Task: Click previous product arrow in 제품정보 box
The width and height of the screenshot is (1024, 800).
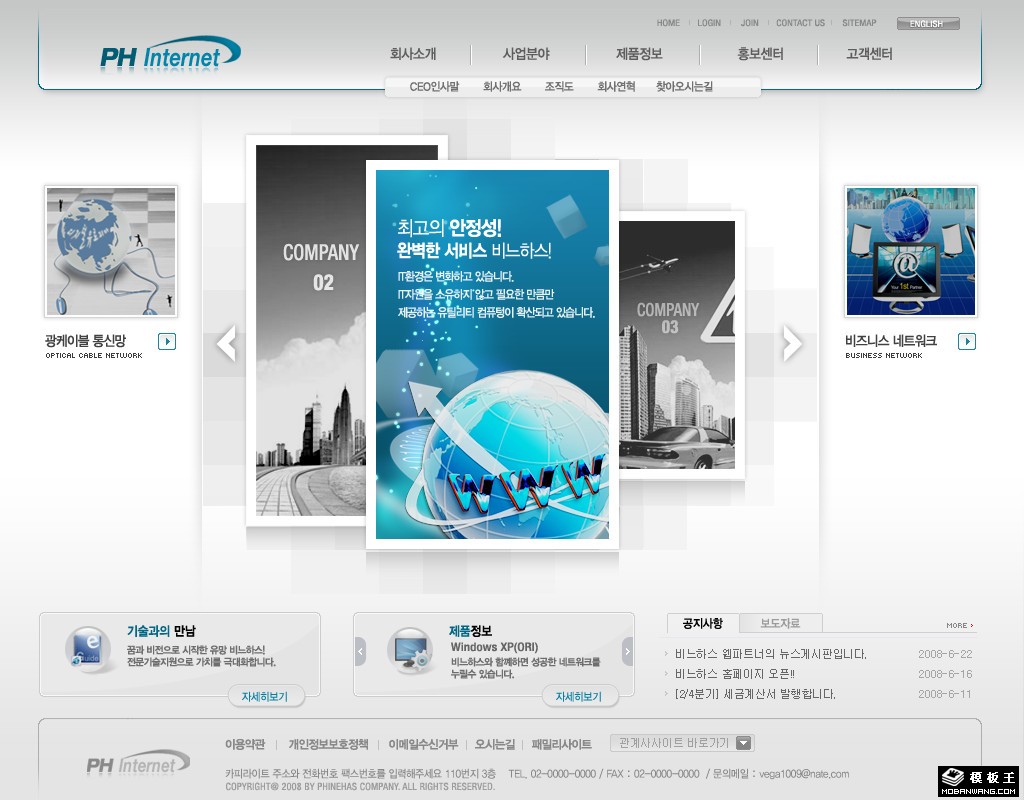Action: coord(360,651)
